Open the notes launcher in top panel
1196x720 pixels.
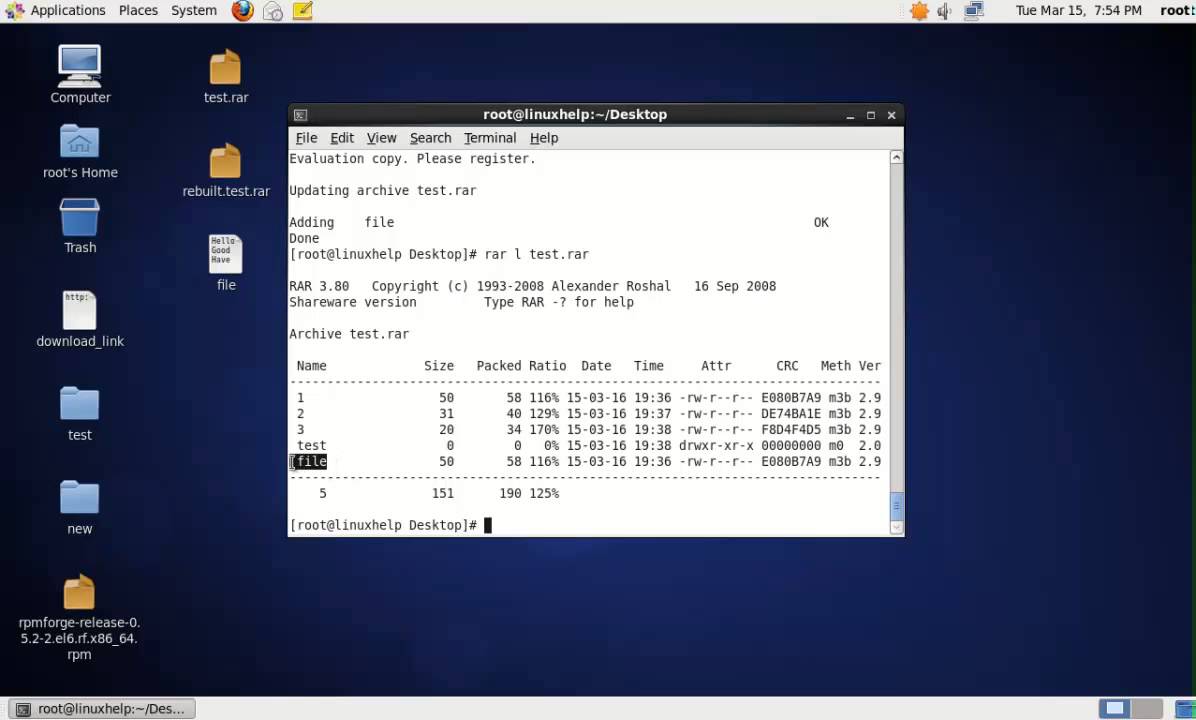point(303,11)
